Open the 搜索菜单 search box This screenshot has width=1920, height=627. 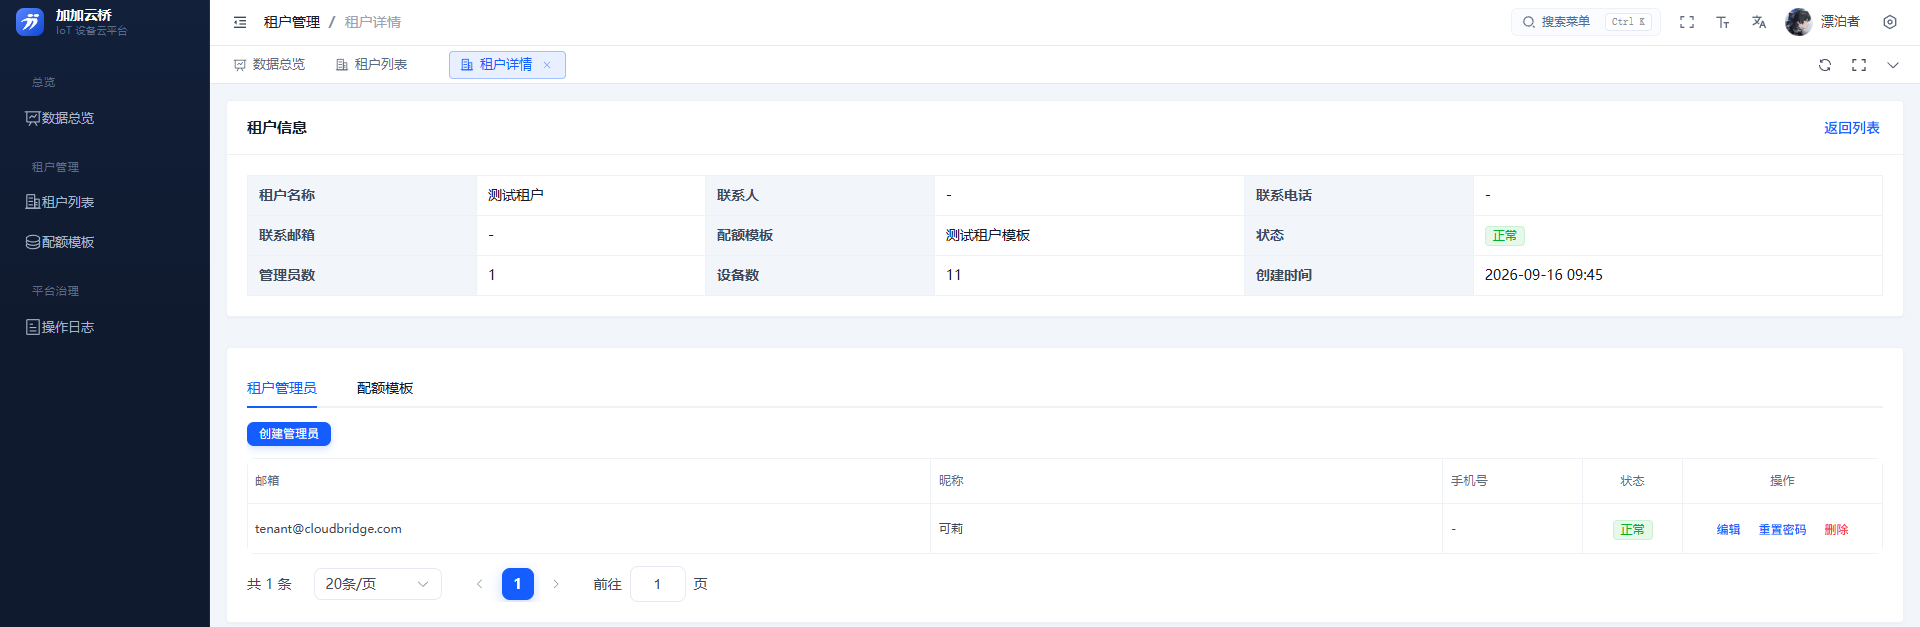(x=1586, y=22)
